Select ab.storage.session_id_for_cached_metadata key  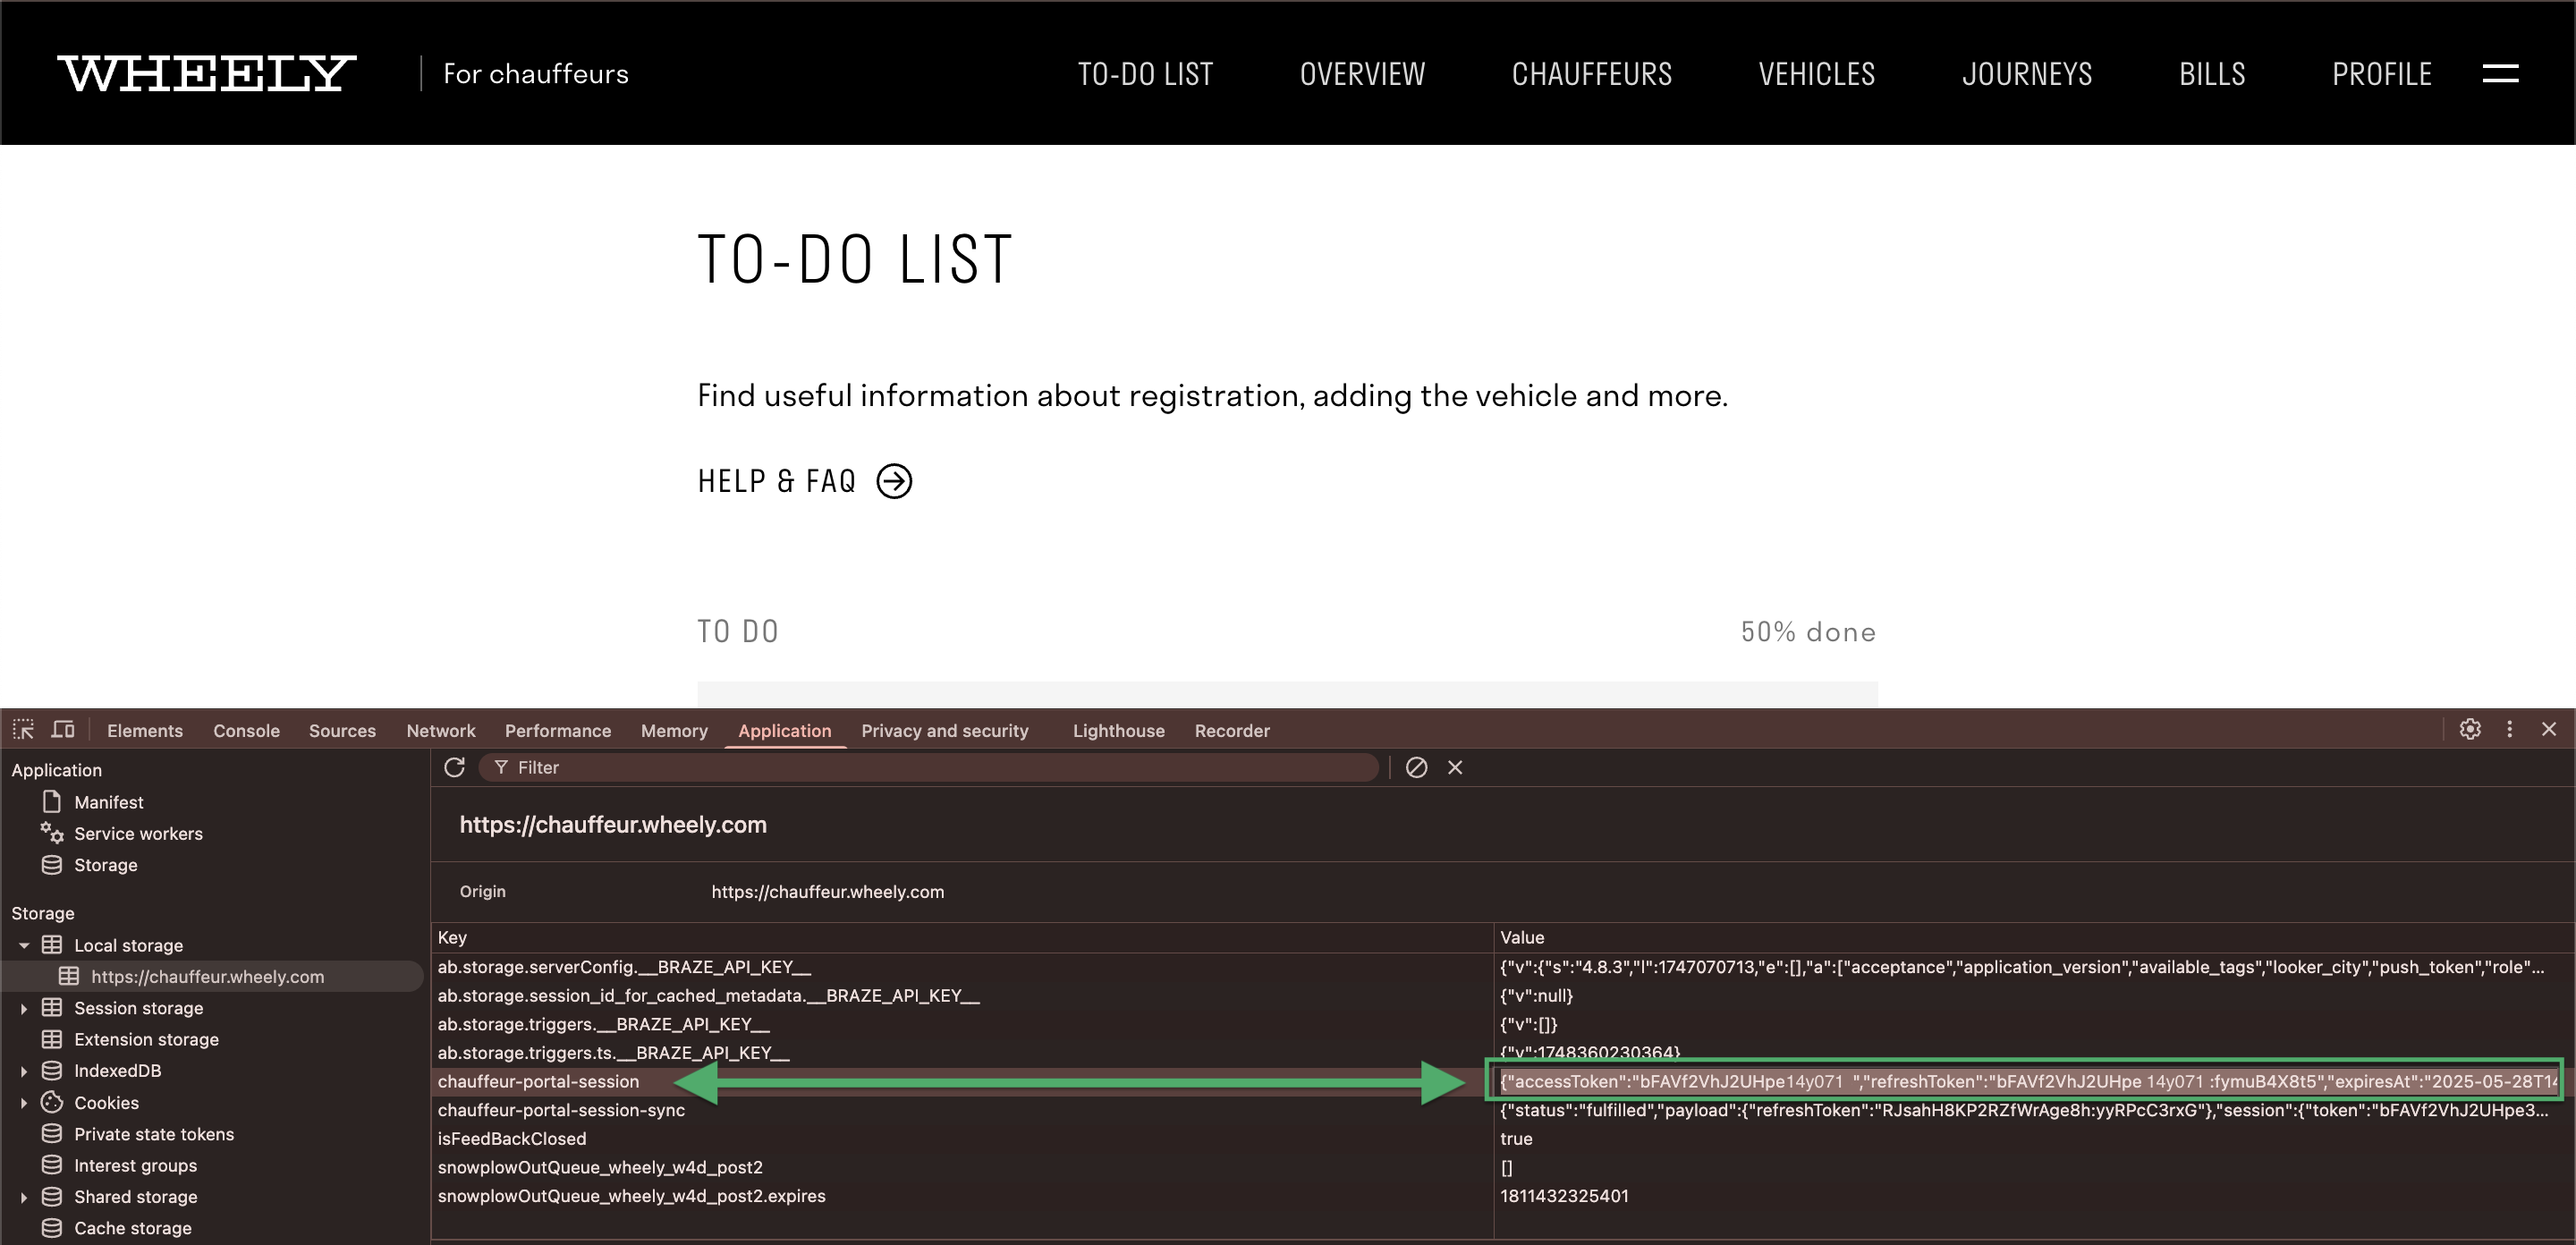(708, 995)
